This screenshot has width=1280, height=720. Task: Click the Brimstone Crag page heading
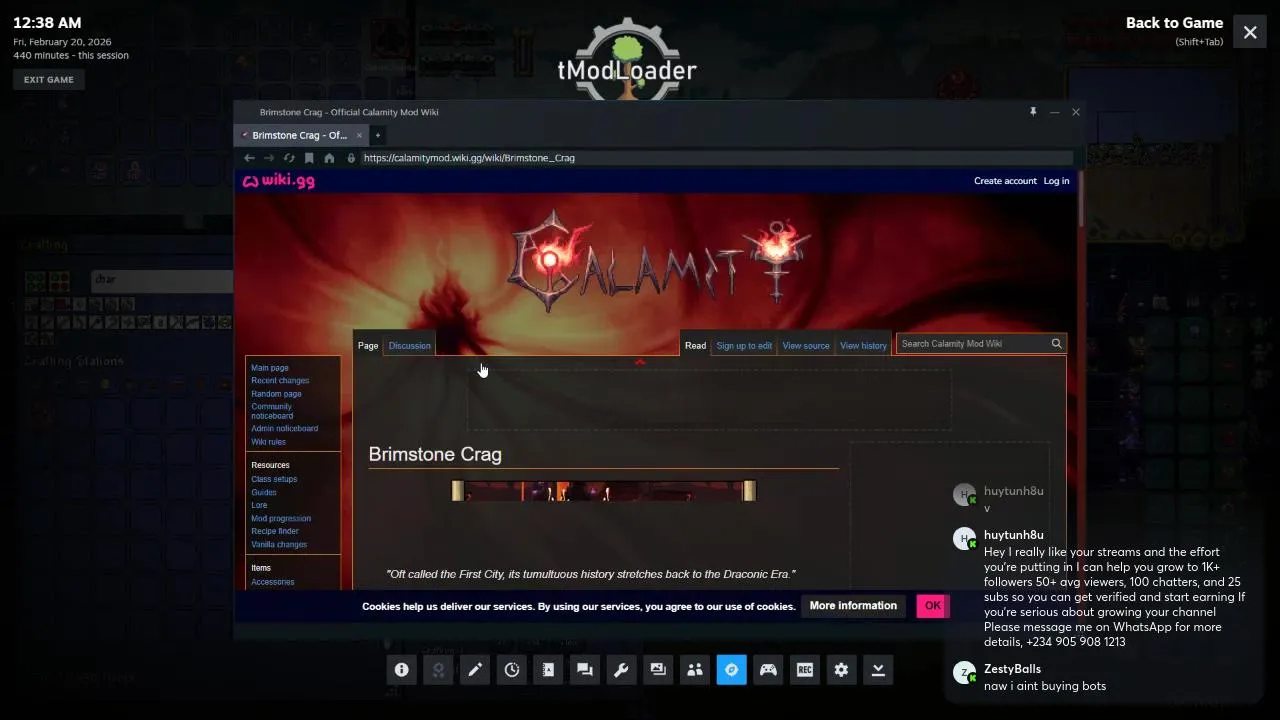[x=435, y=455]
